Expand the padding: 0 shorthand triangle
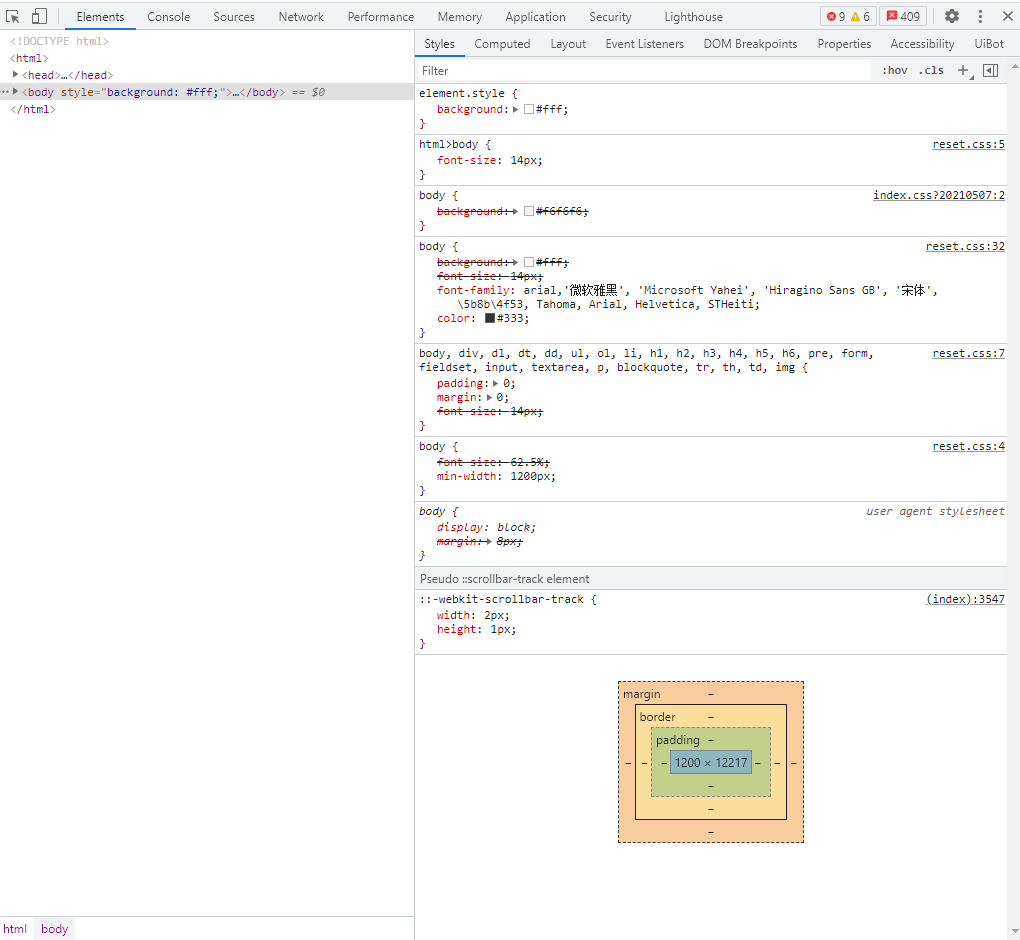The height and width of the screenshot is (940, 1020). tap(495, 383)
